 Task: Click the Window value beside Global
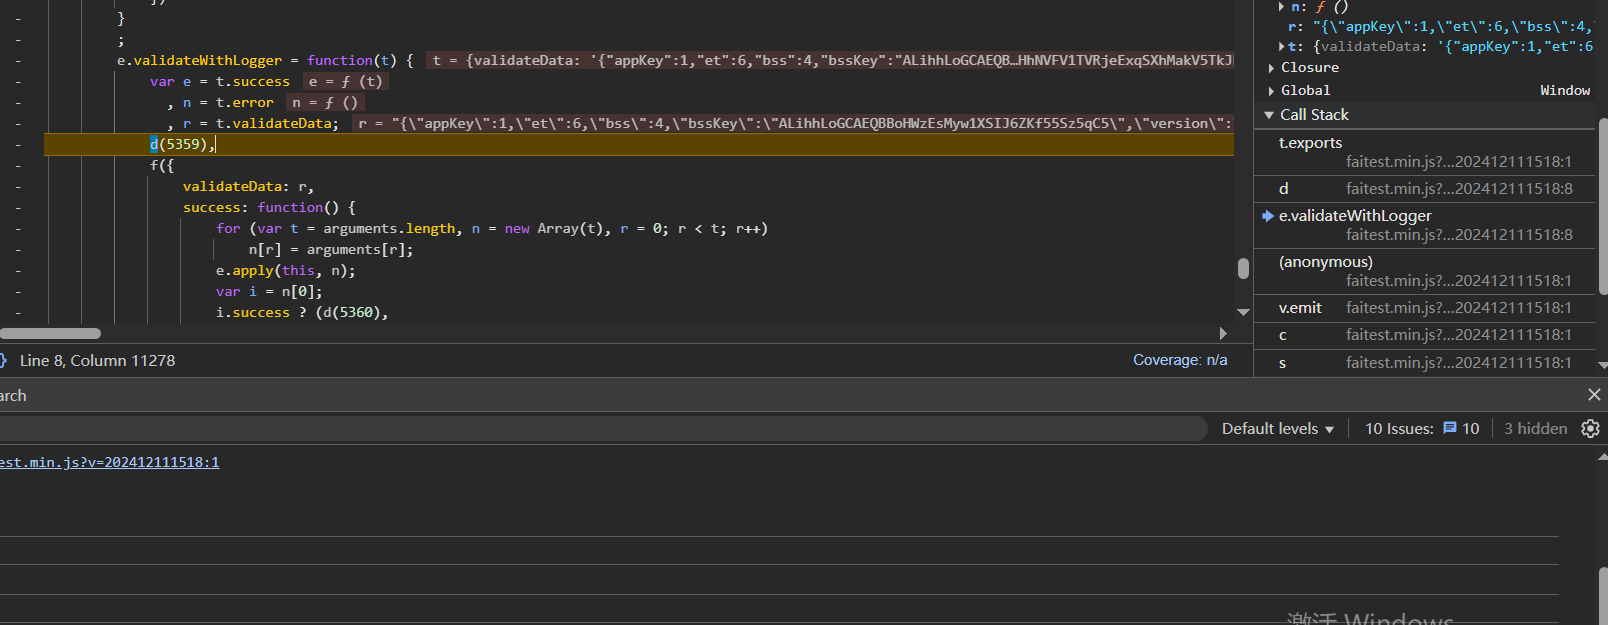coord(1565,90)
